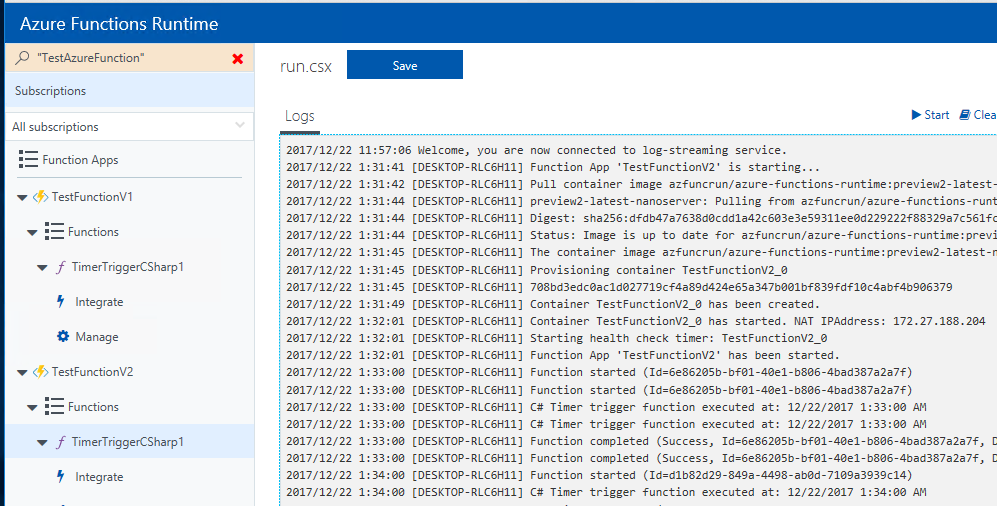Click the search field containing "TestAzureFunction"

tap(130, 58)
